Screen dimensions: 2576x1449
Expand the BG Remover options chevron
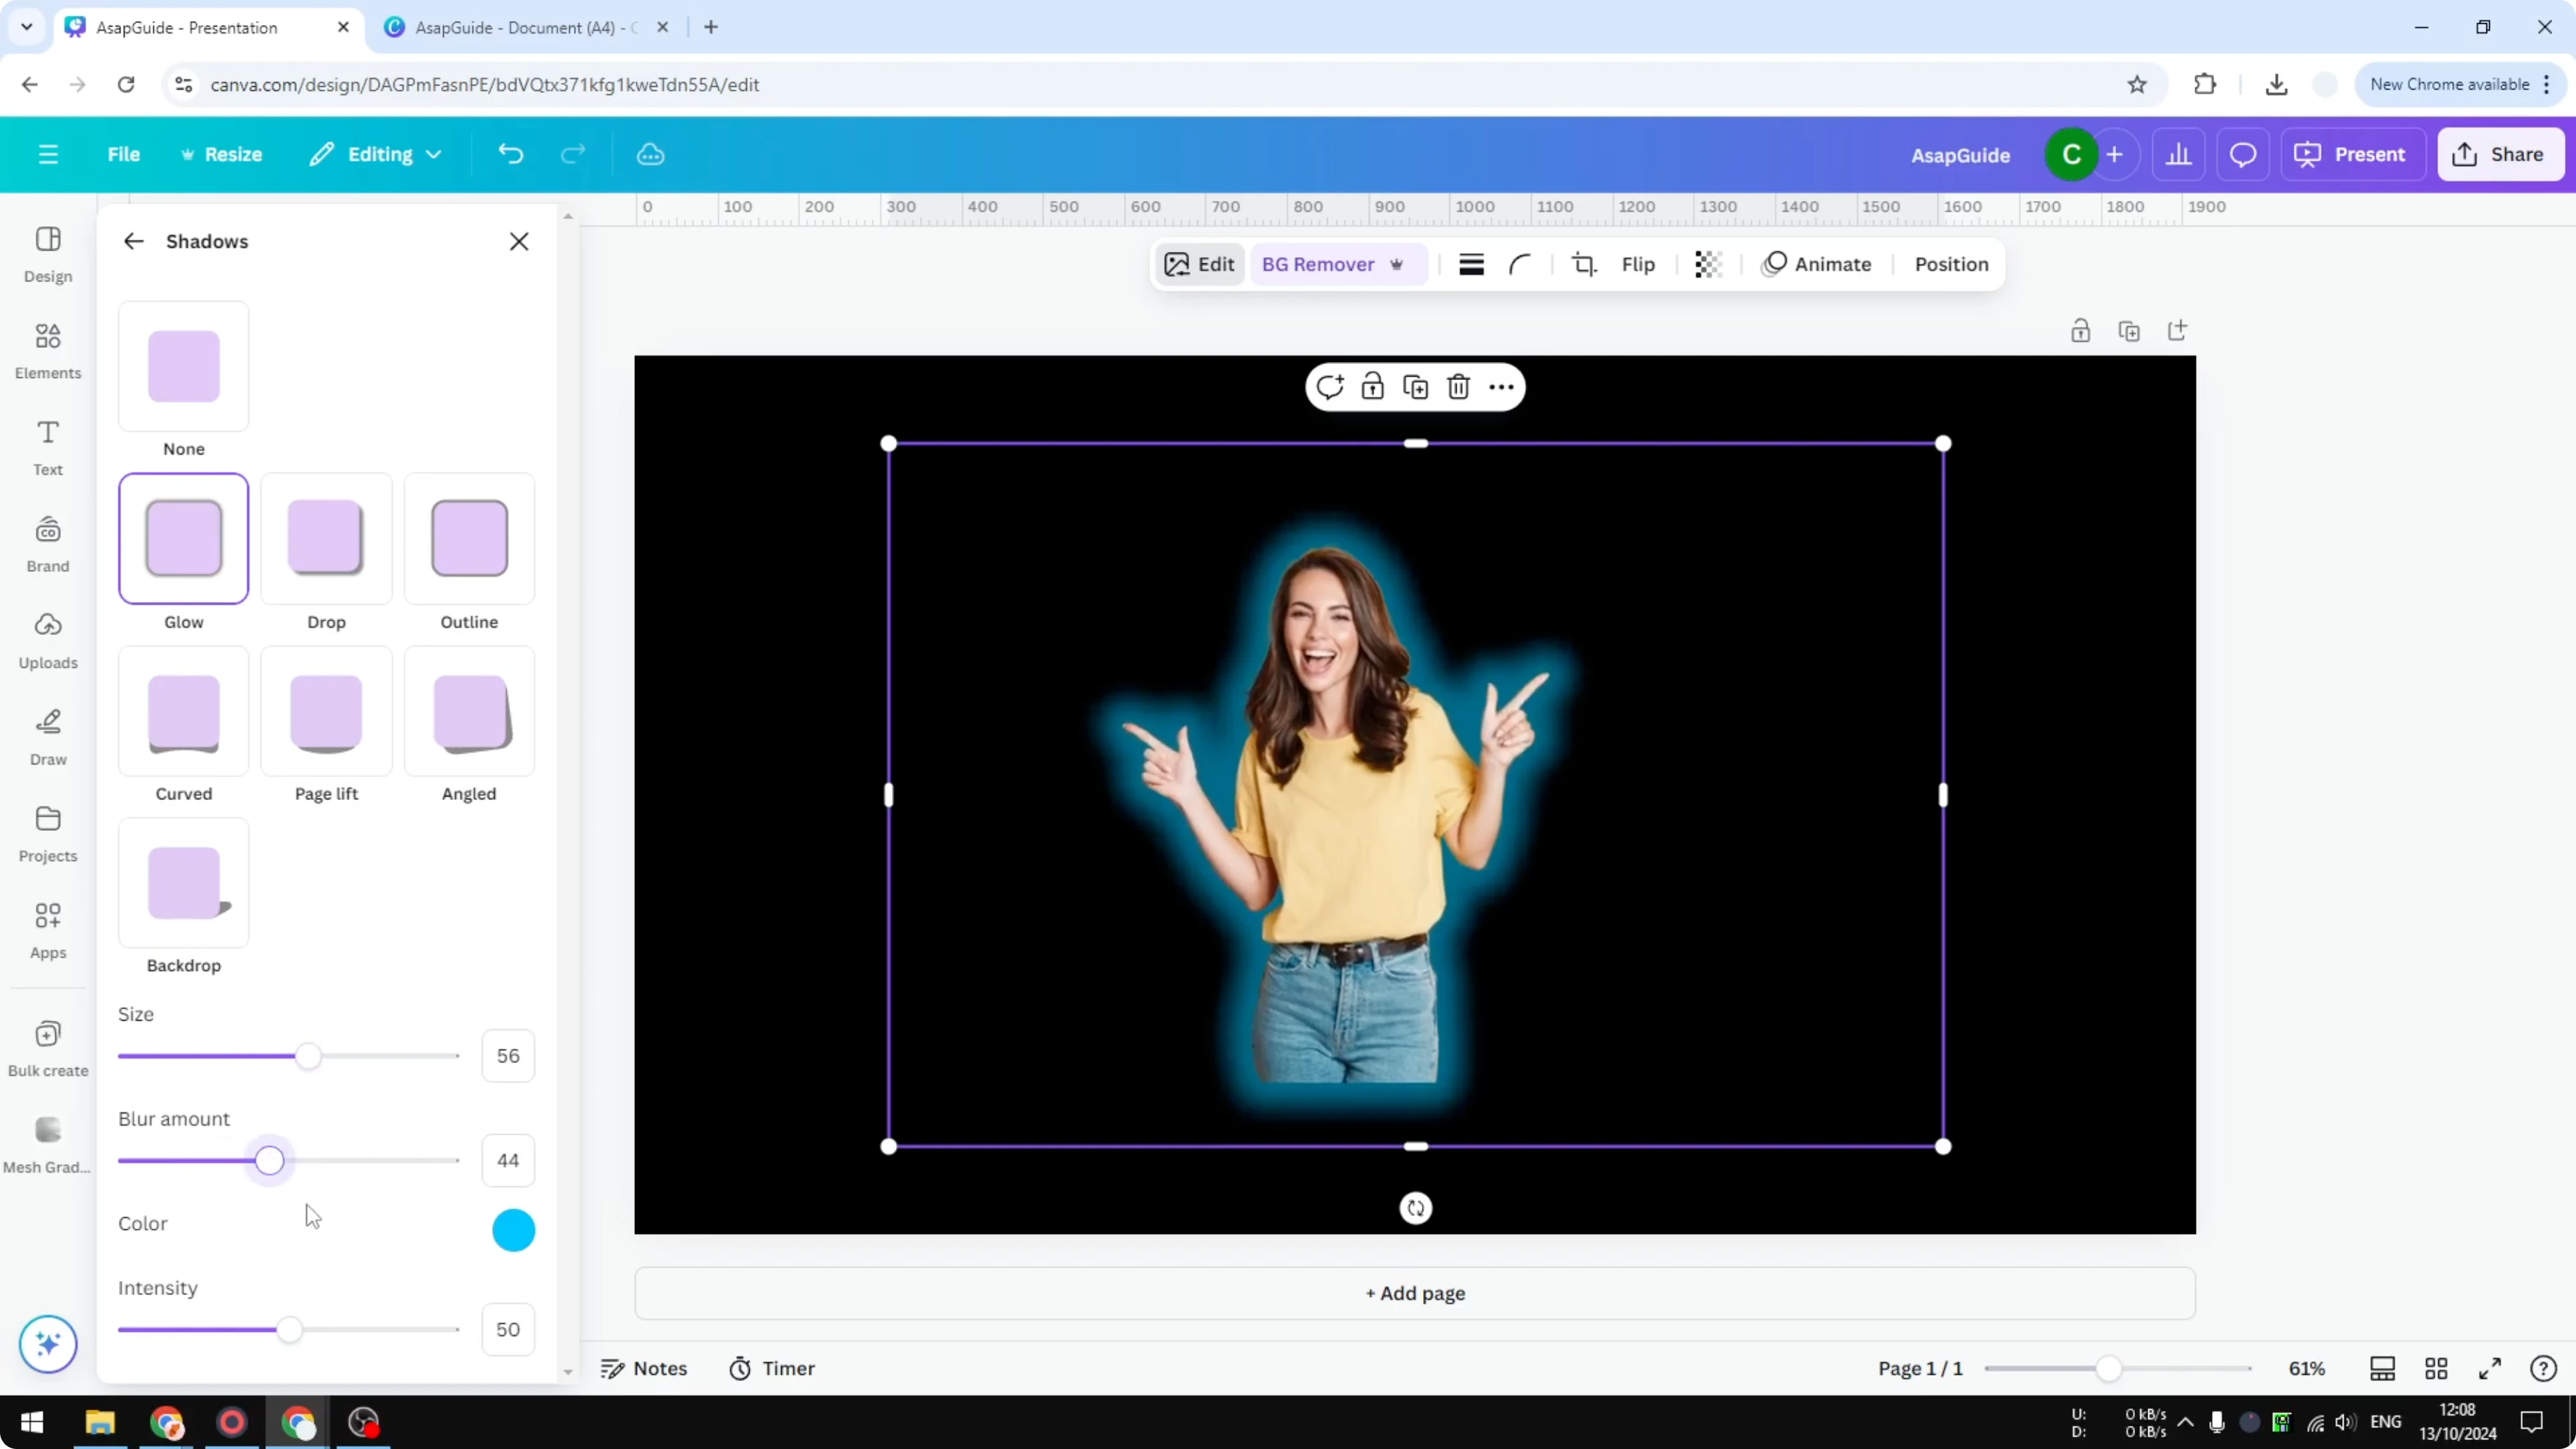point(1398,264)
